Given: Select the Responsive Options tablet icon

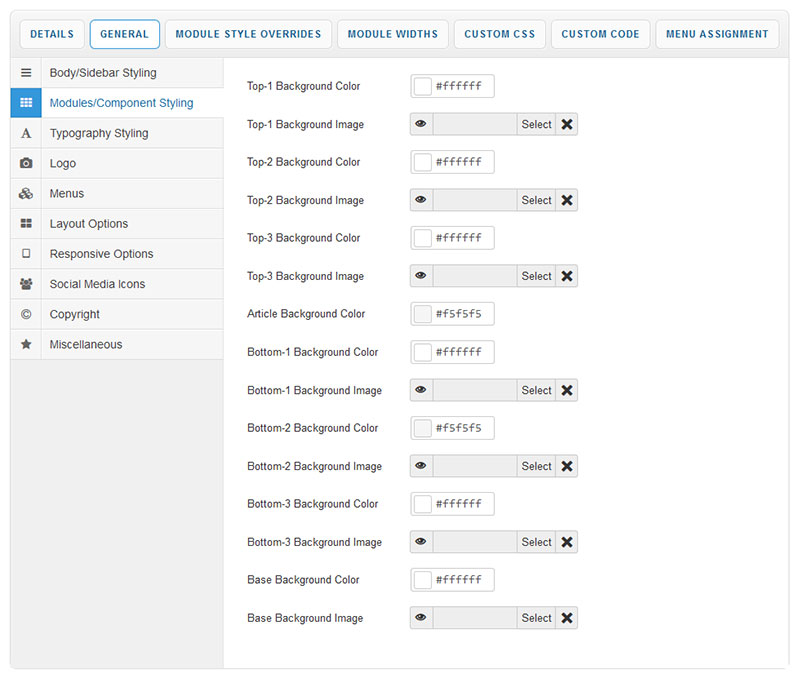Looking at the screenshot, I should point(26,254).
